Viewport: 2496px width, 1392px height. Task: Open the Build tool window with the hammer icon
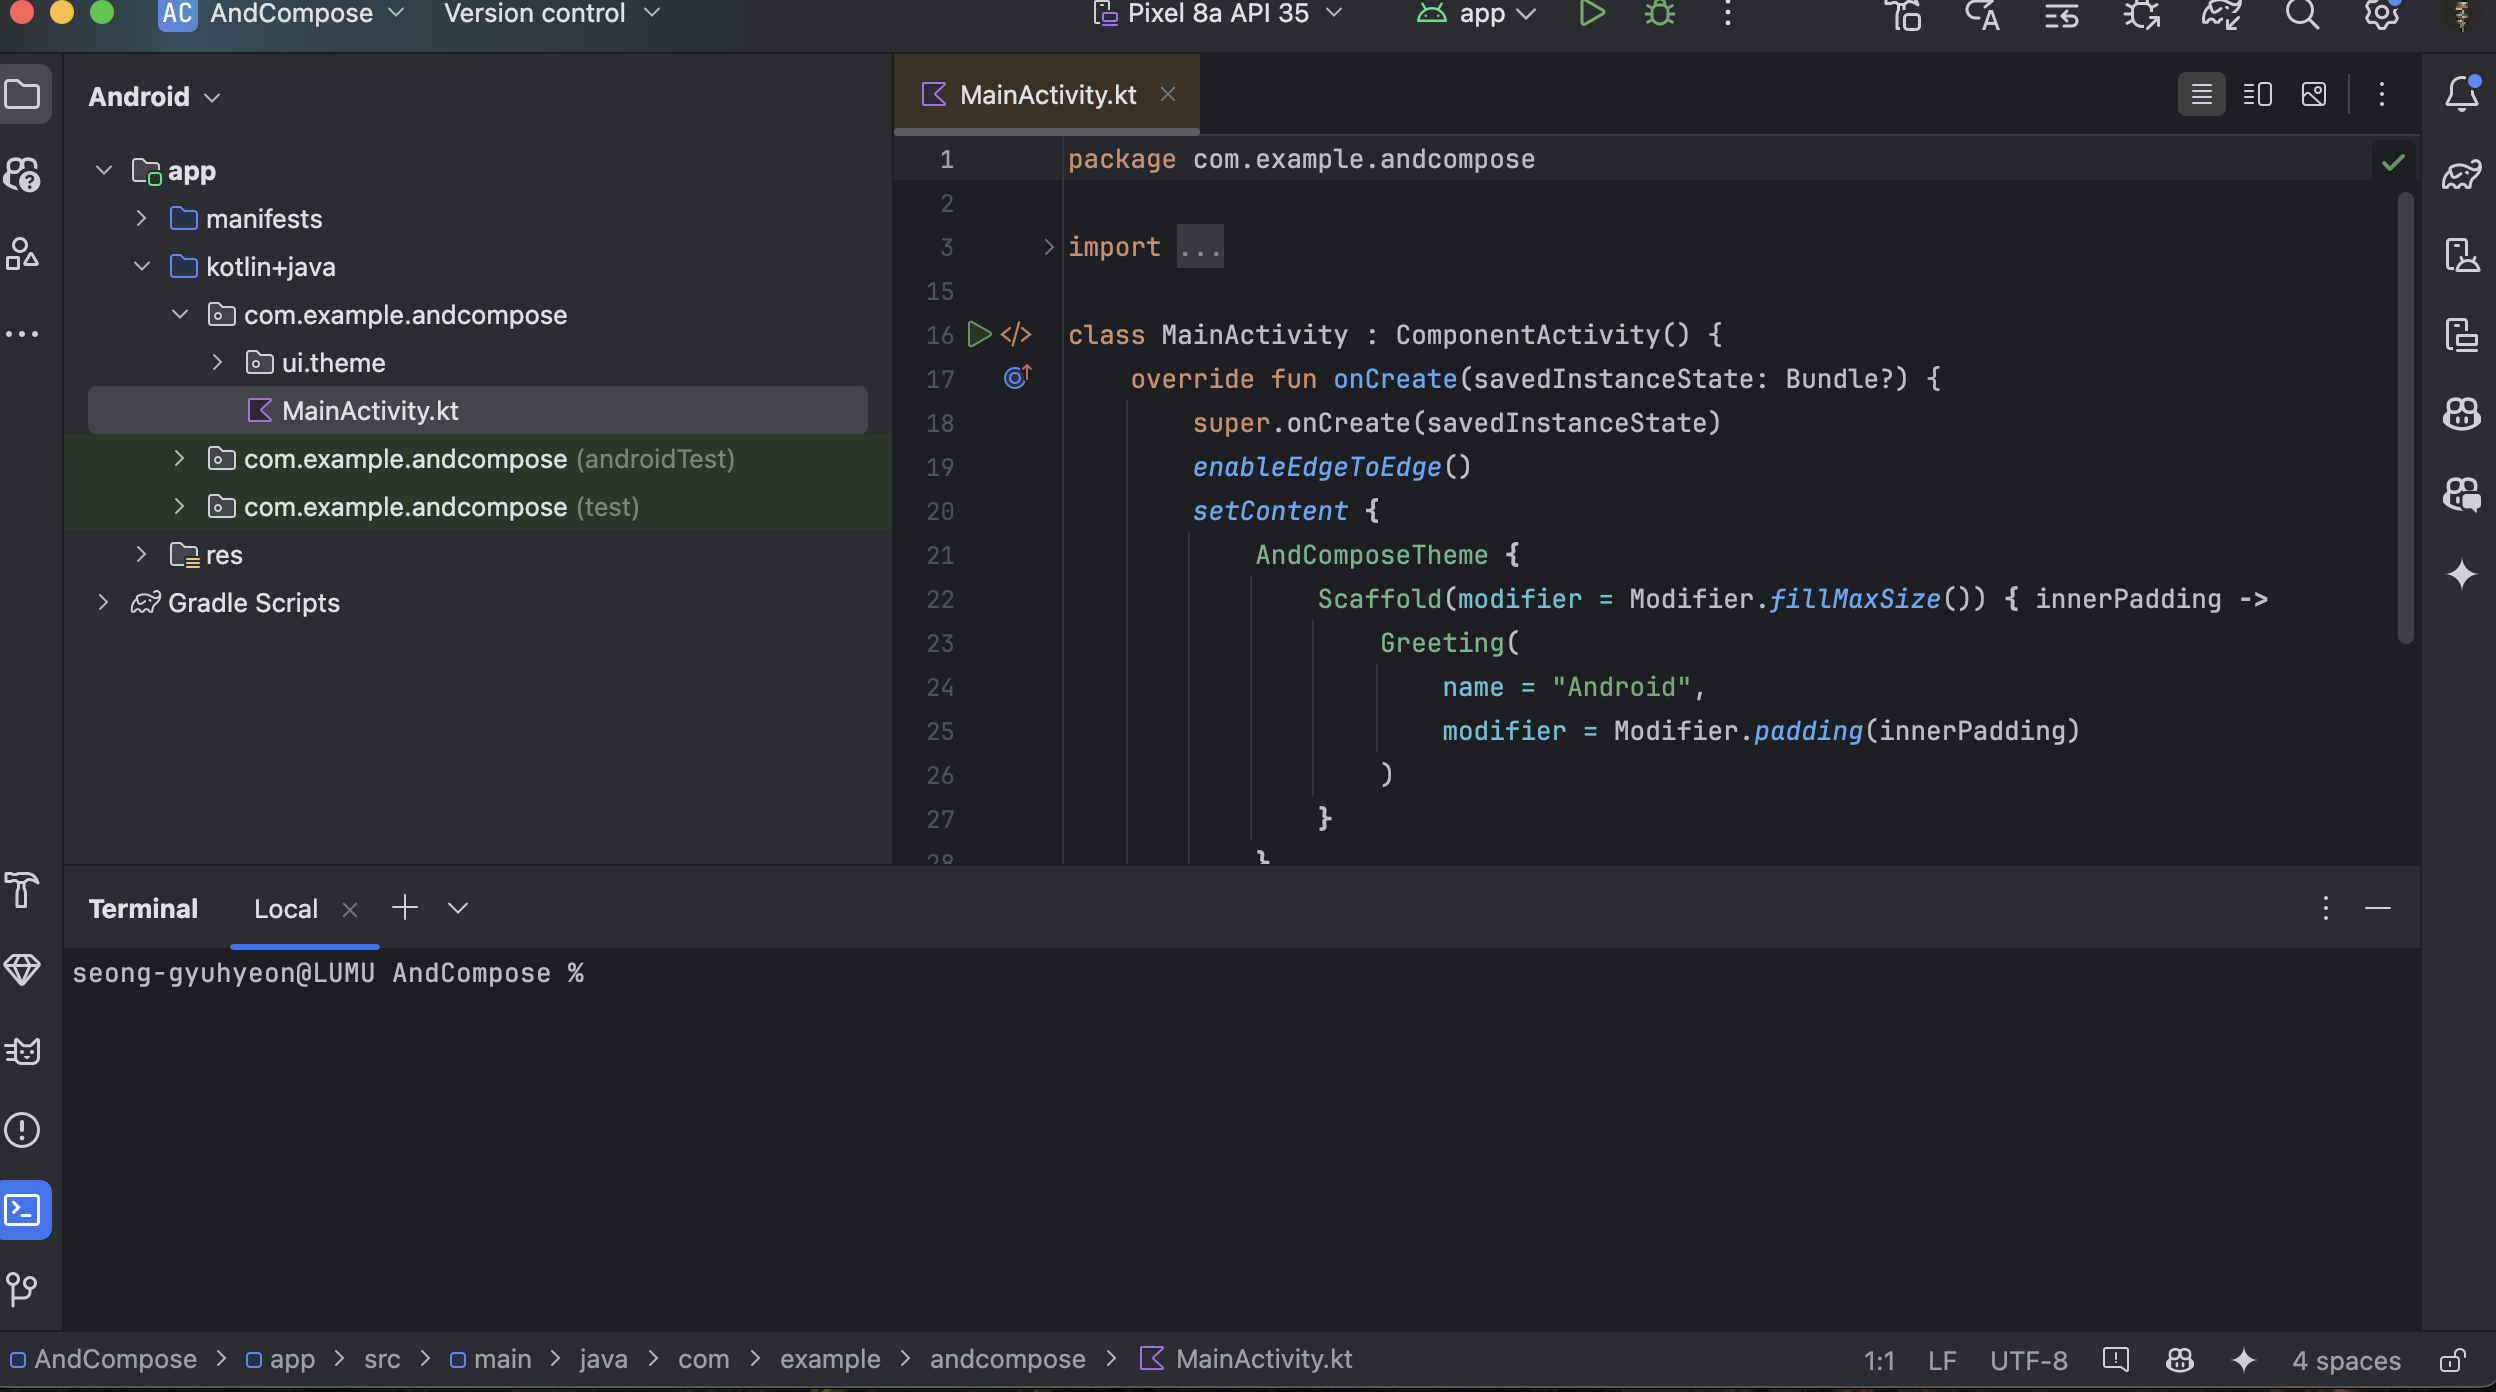22,889
